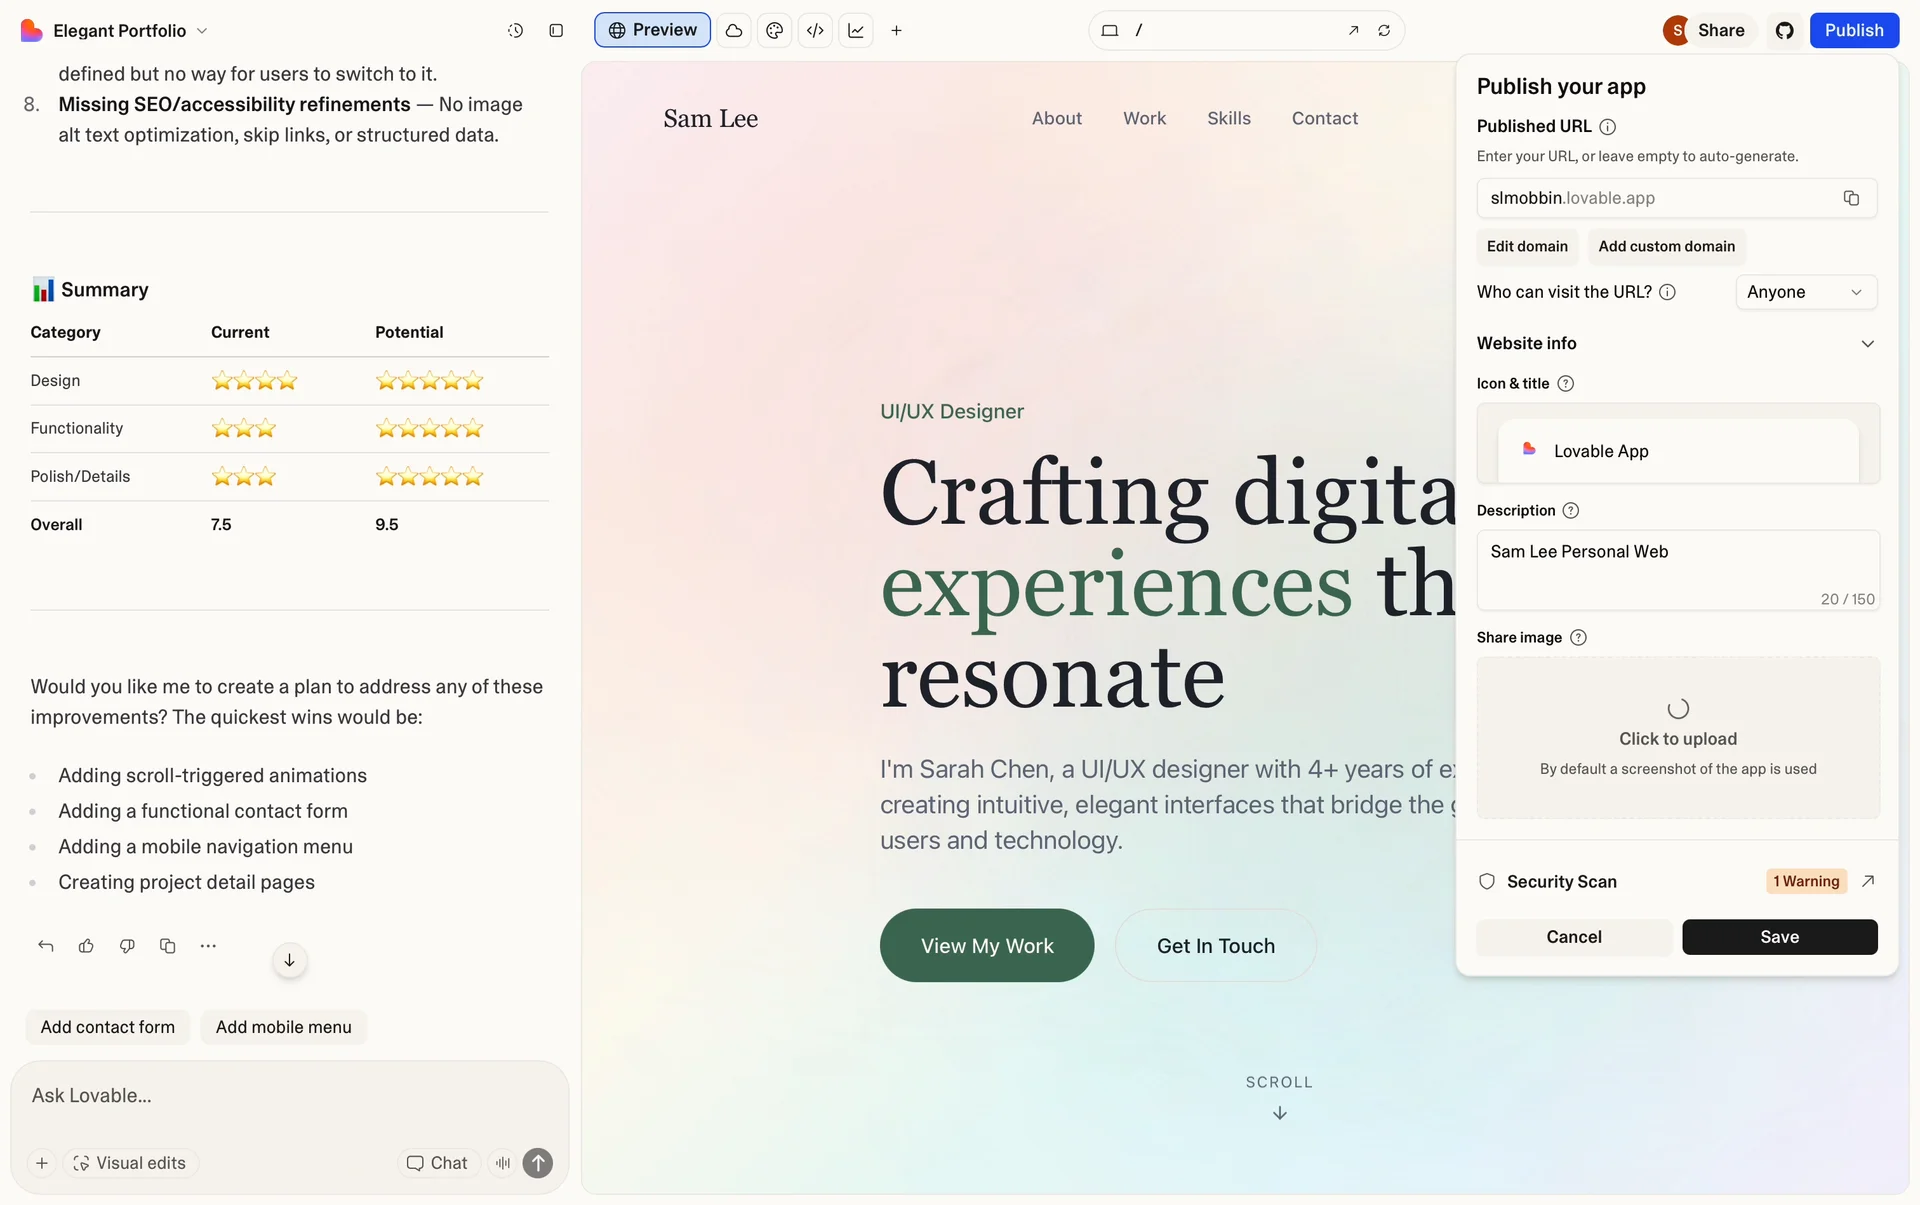Open the Work nav link
This screenshot has width=1920, height=1205.
coord(1144,118)
